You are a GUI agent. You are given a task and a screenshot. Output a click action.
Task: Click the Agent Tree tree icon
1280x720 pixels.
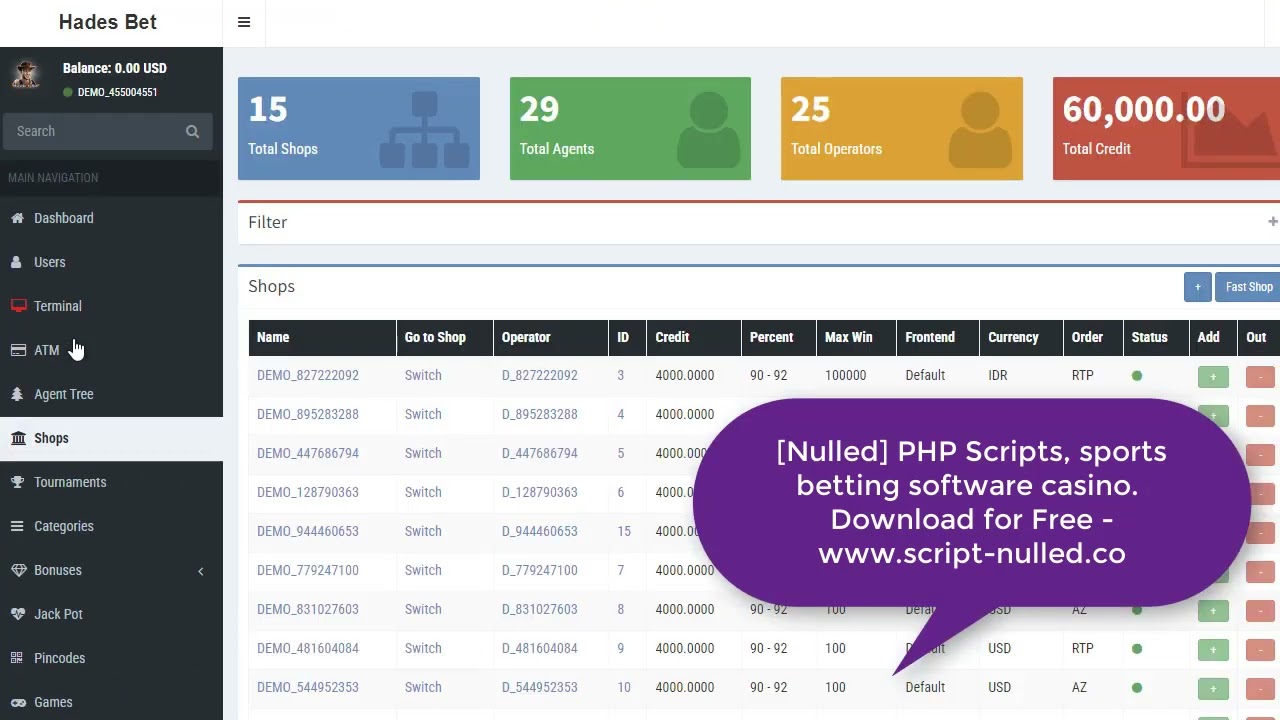(17, 394)
